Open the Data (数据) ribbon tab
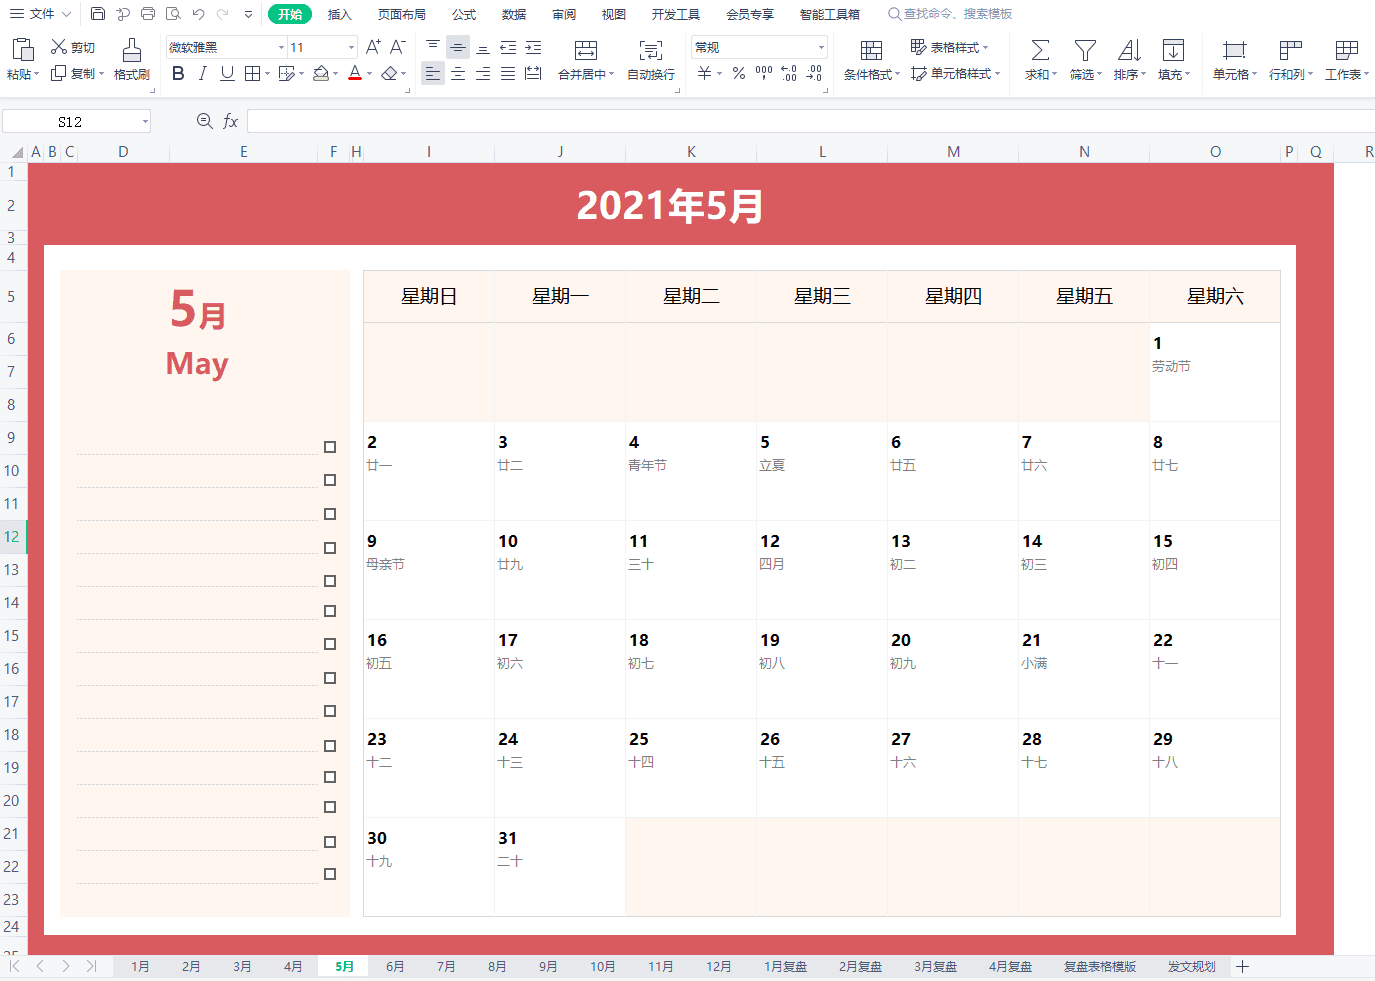This screenshot has width=1375, height=981. 514,14
